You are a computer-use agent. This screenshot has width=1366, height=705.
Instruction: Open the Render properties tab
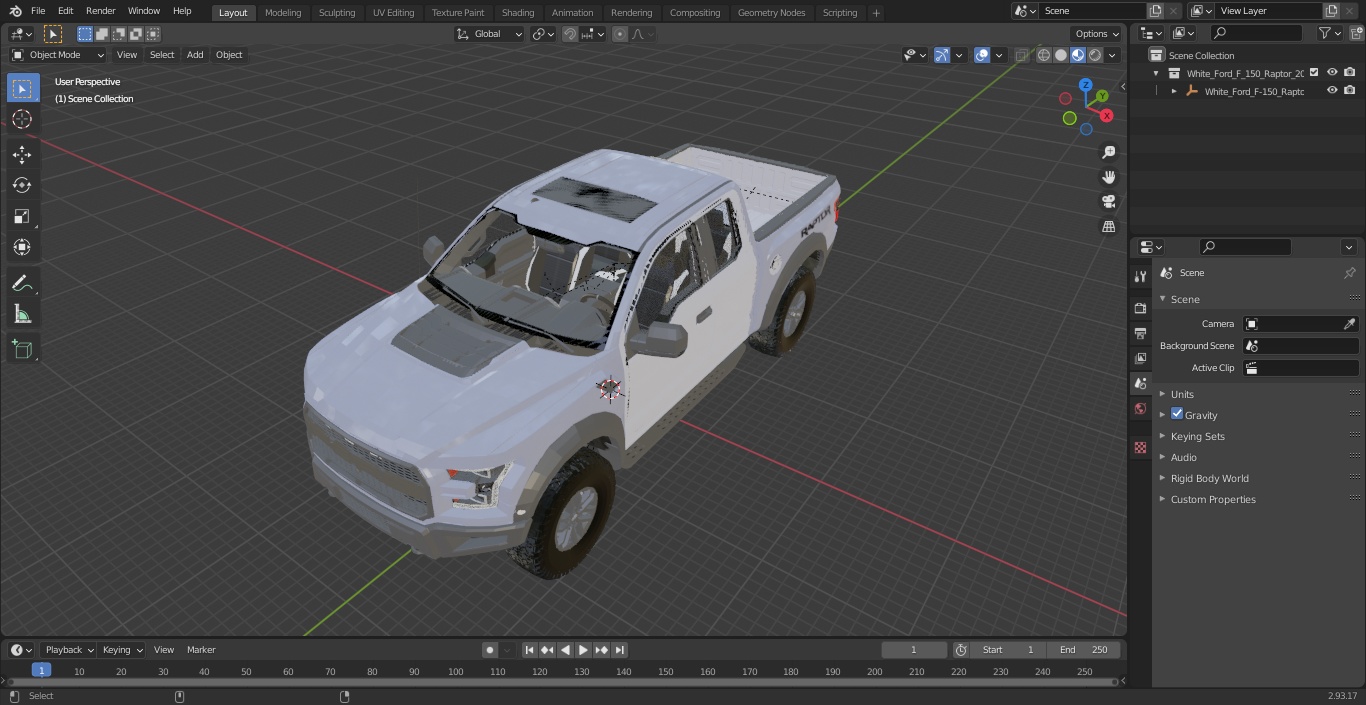[x=1140, y=308]
